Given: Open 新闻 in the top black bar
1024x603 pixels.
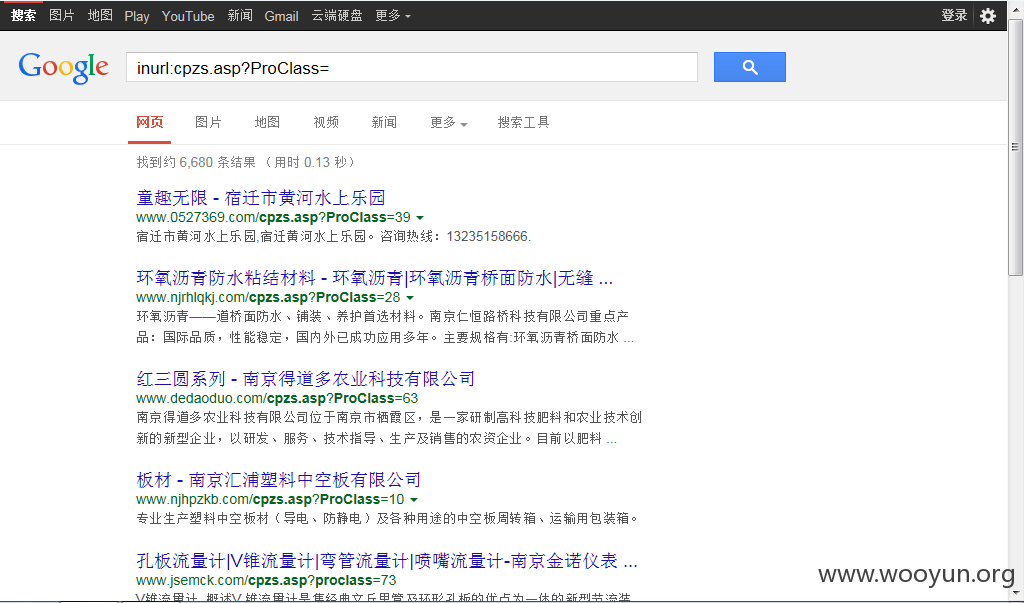Looking at the screenshot, I should tap(240, 16).
